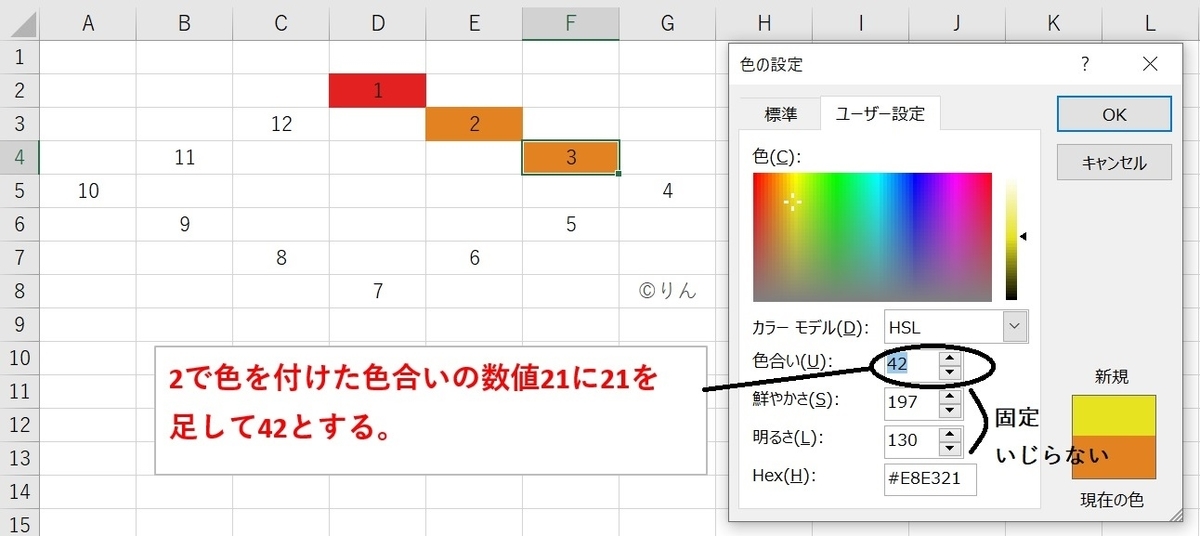The image size is (1200, 536).
Task: Select cell C3 containing 12
Action: click(x=281, y=124)
